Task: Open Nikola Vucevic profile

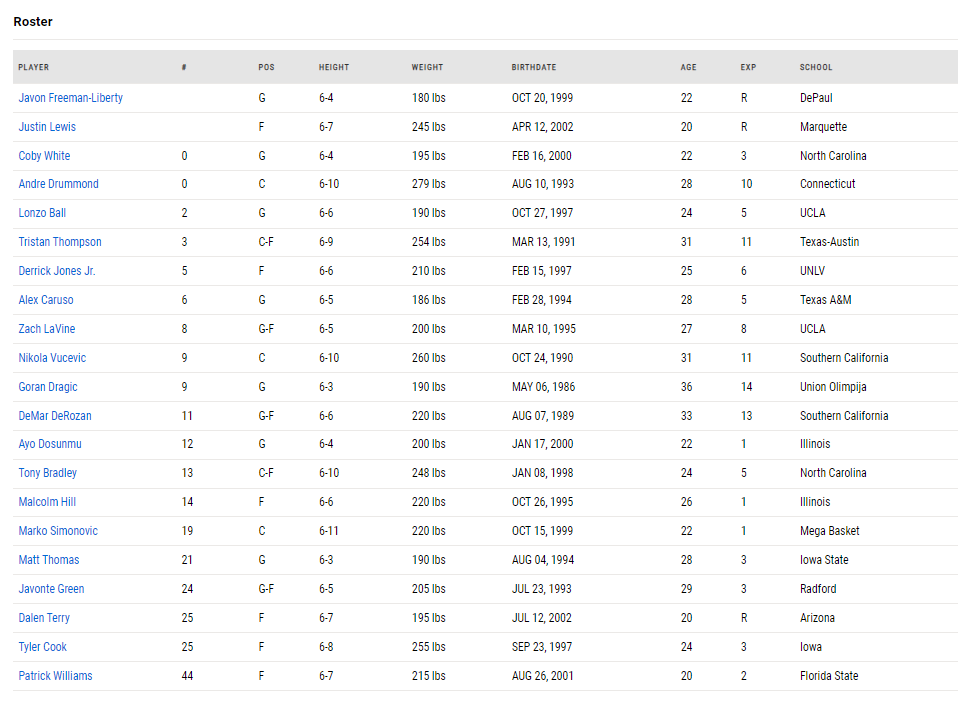Action: tap(52, 357)
